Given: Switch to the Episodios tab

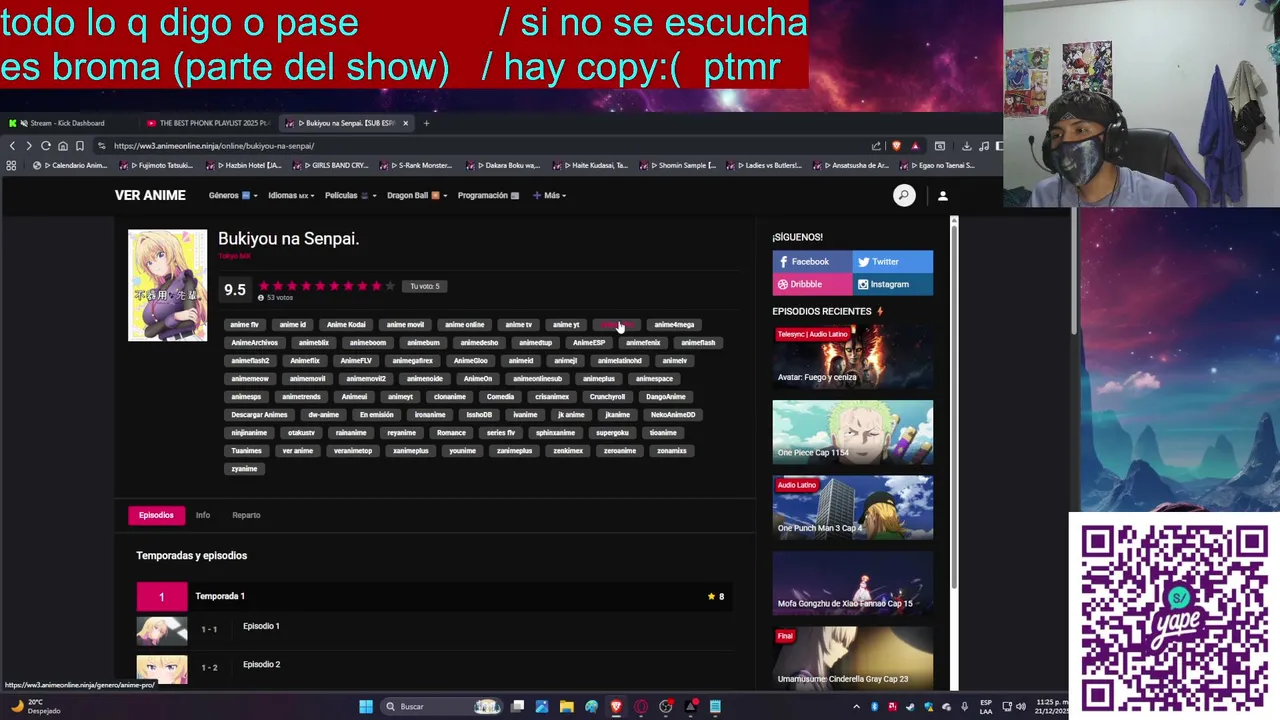Looking at the screenshot, I should [156, 515].
